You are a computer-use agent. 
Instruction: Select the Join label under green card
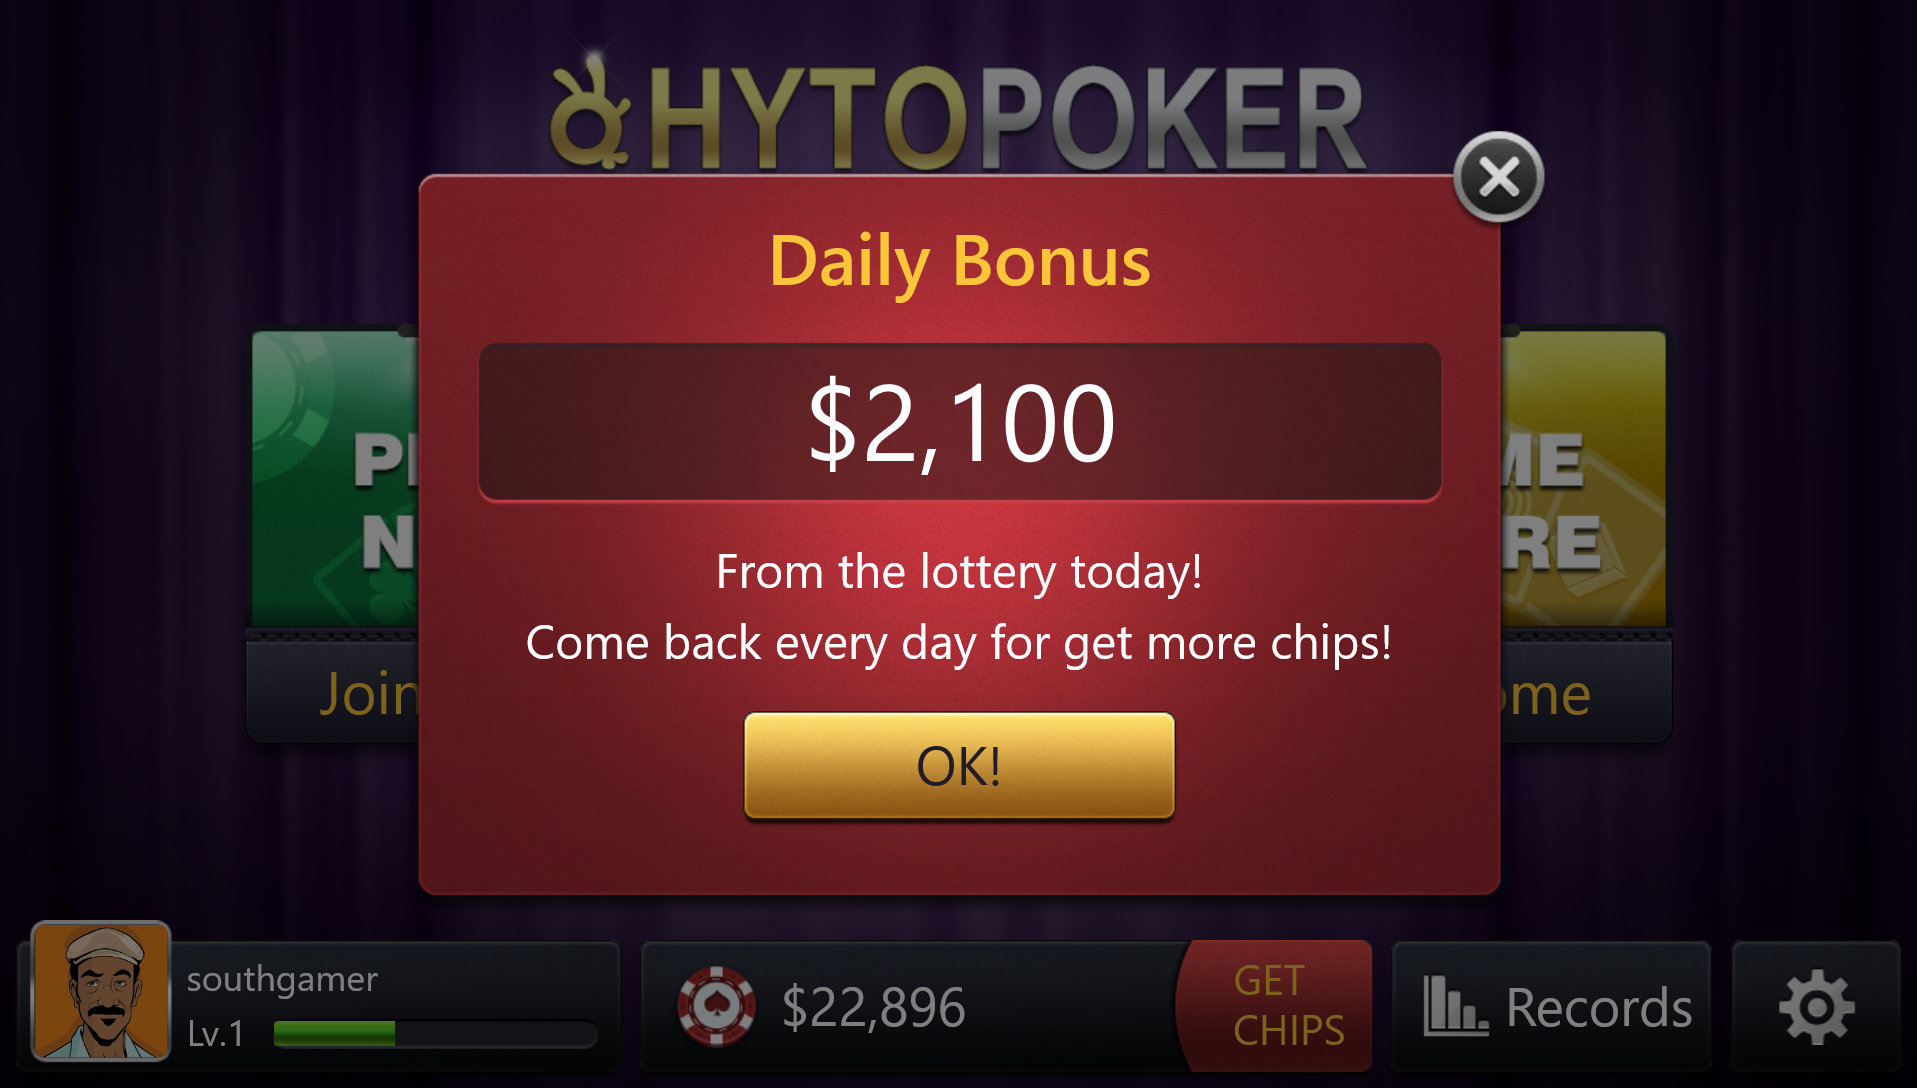coord(368,693)
